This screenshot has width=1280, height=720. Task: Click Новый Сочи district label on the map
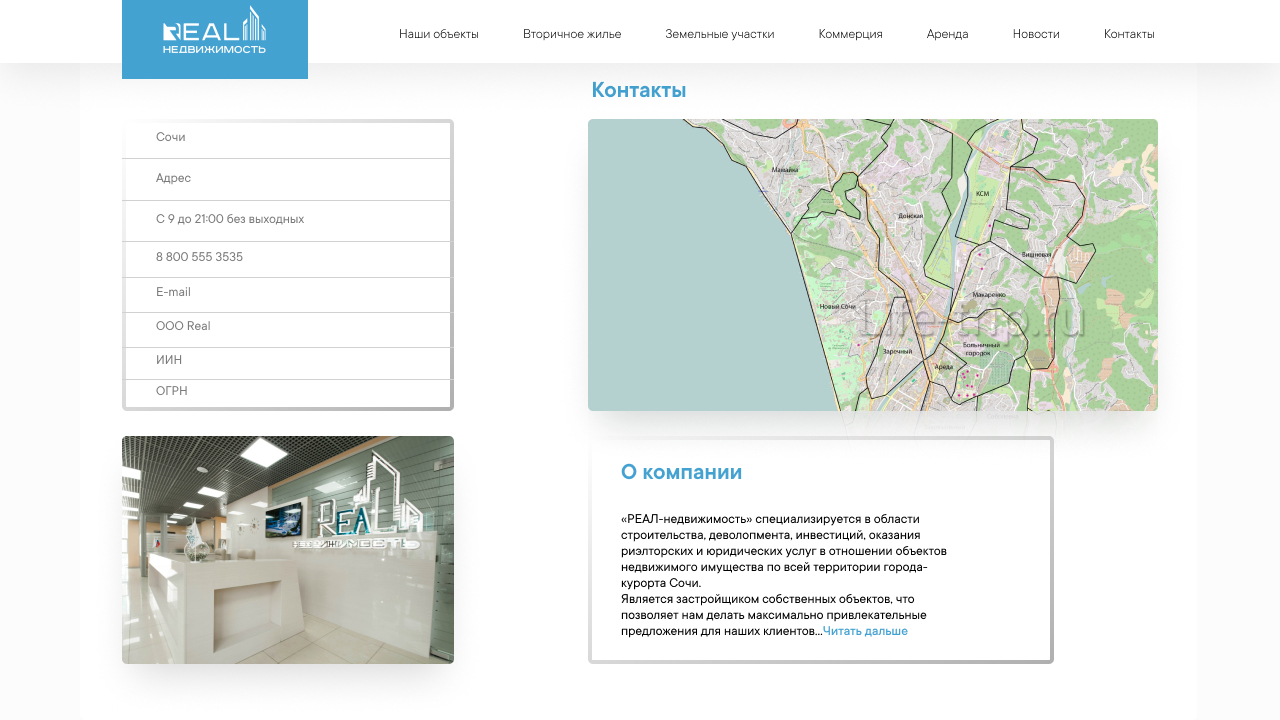click(838, 306)
